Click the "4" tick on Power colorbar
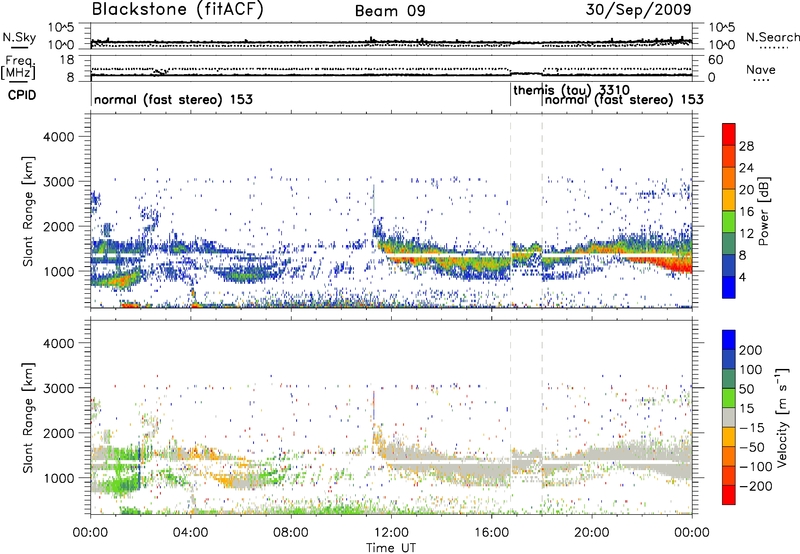The image size is (800, 554). coord(743,277)
